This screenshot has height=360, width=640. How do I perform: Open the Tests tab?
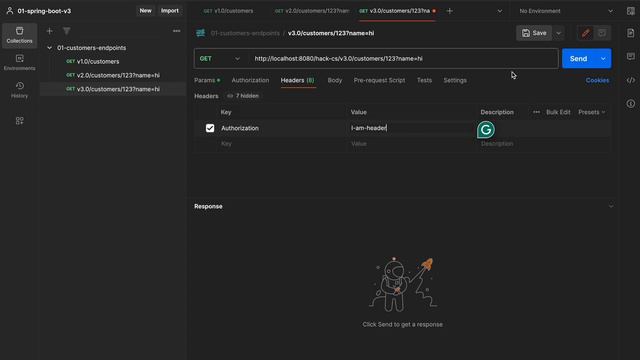click(x=424, y=80)
